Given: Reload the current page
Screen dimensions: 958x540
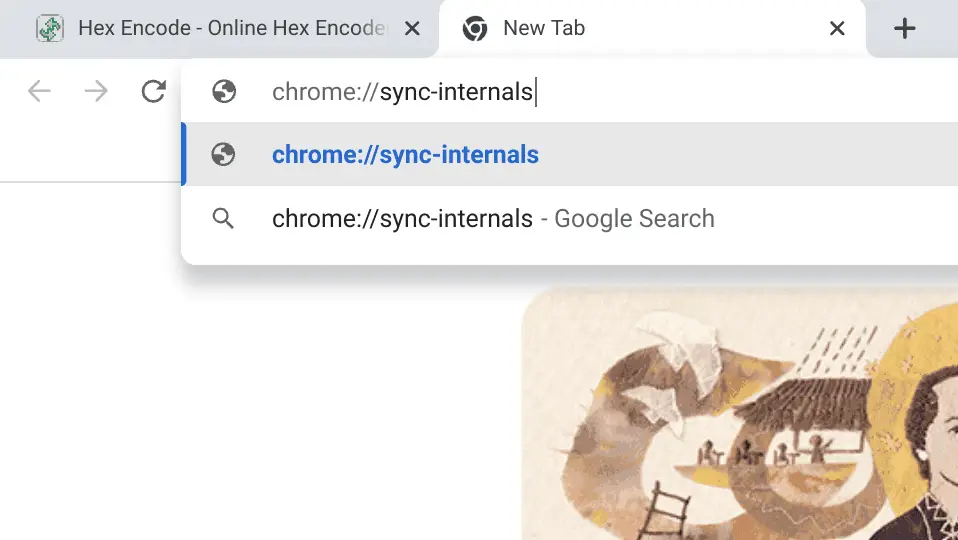Looking at the screenshot, I should pos(153,92).
